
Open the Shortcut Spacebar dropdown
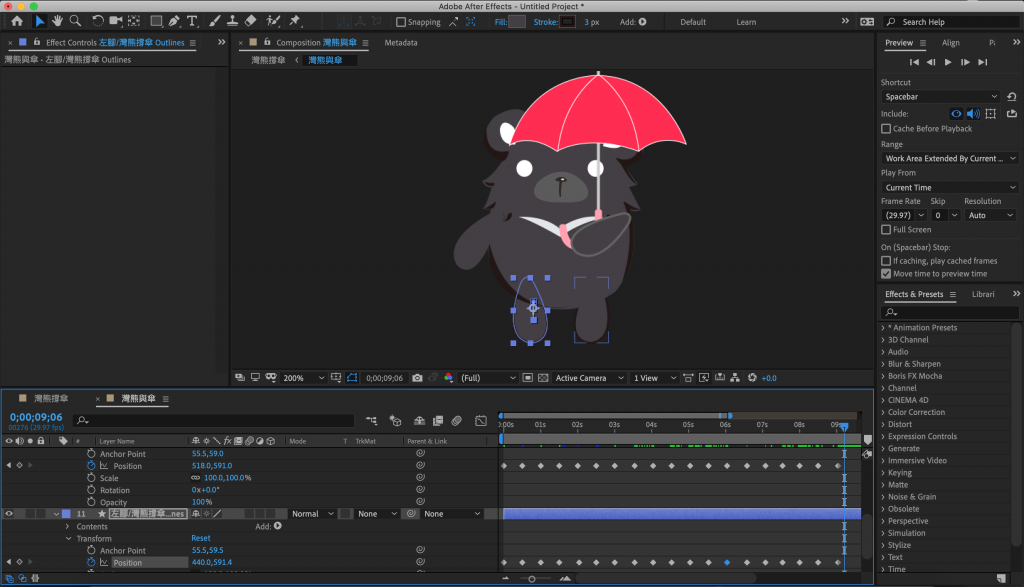(940, 97)
